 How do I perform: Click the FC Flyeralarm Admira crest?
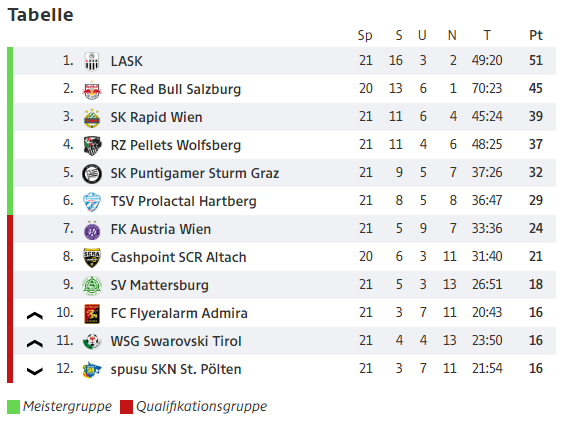pyautogui.click(x=92, y=314)
